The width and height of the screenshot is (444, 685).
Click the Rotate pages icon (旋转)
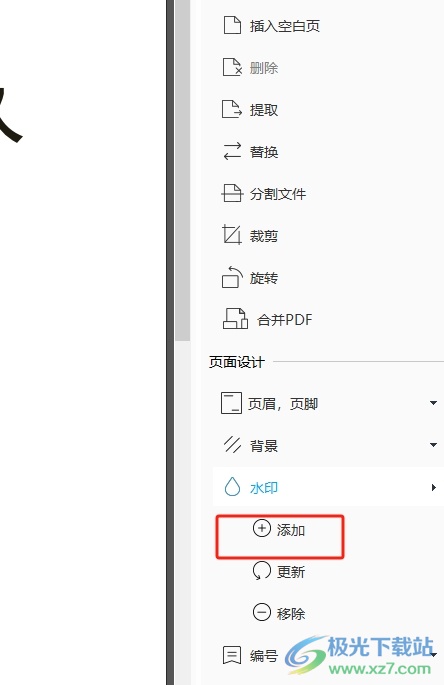pyautogui.click(x=232, y=277)
